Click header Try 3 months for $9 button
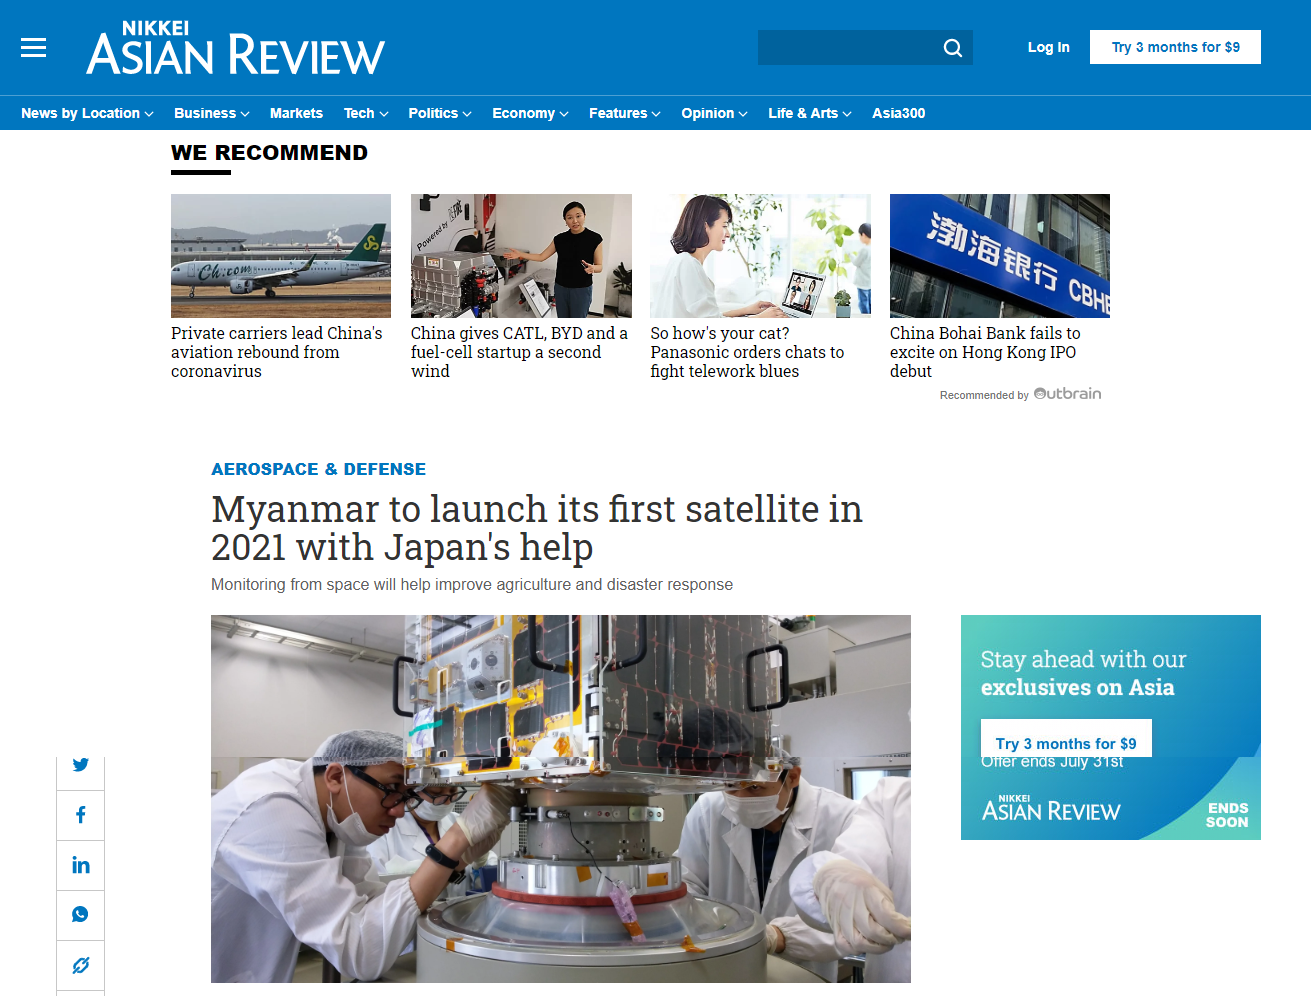Viewport: 1311px width, 996px height. coord(1175,47)
